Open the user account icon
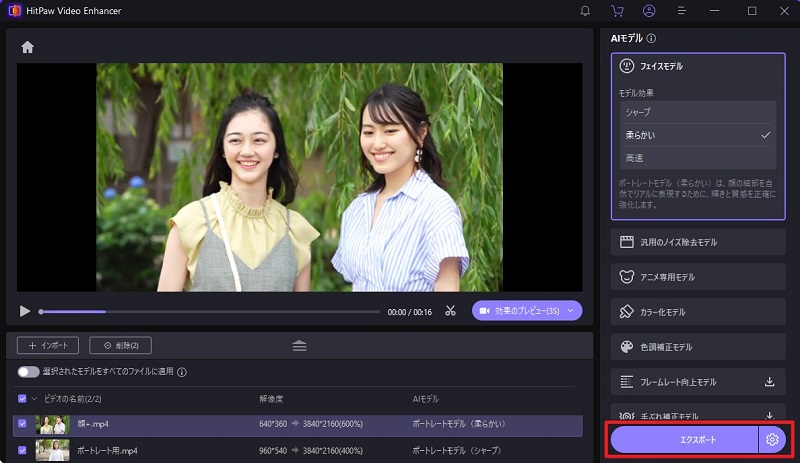Viewport: 800px width, 463px height. pos(649,11)
